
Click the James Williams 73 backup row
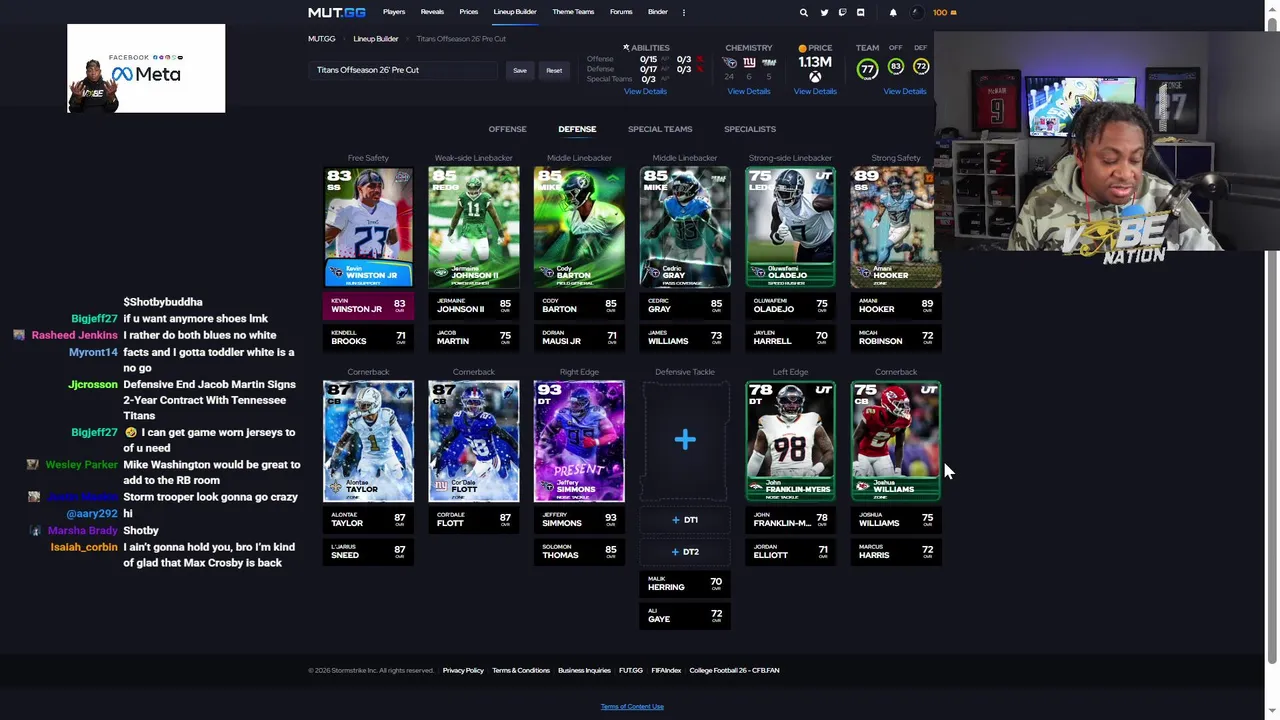pos(685,337)
